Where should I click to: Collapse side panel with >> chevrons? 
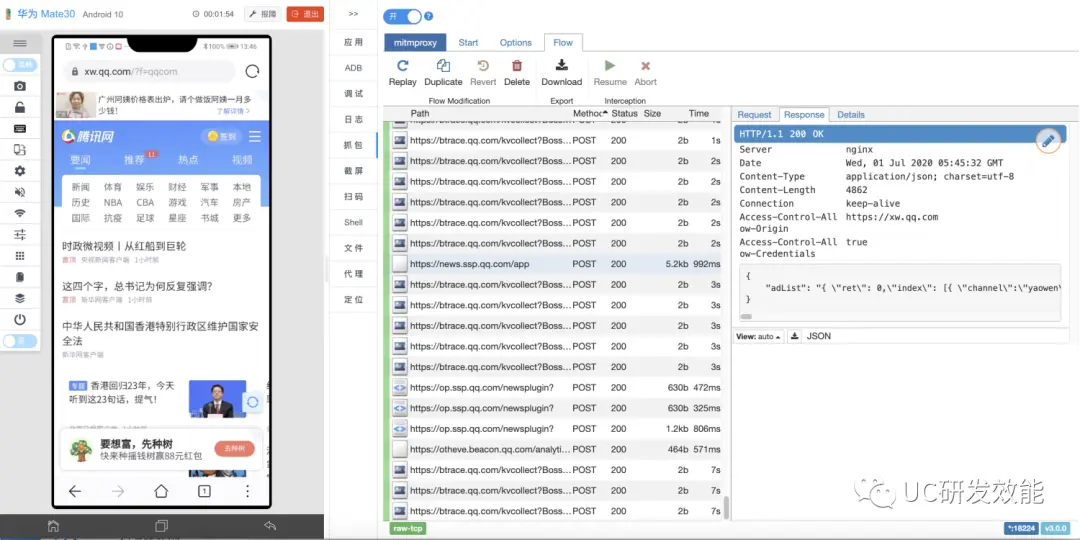(353, 14)
